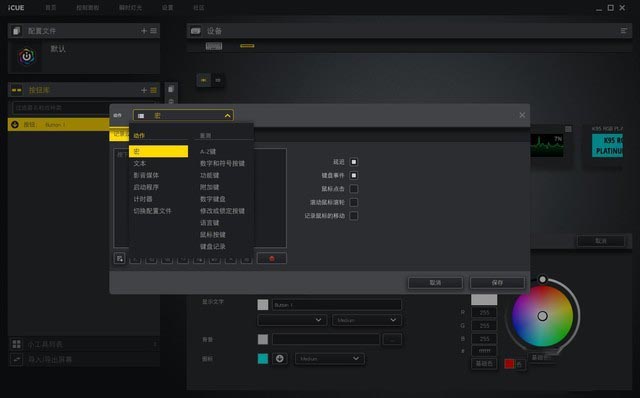
Task: Open the 设备 panel options menu icon
Action: click(x=624, y=31)
